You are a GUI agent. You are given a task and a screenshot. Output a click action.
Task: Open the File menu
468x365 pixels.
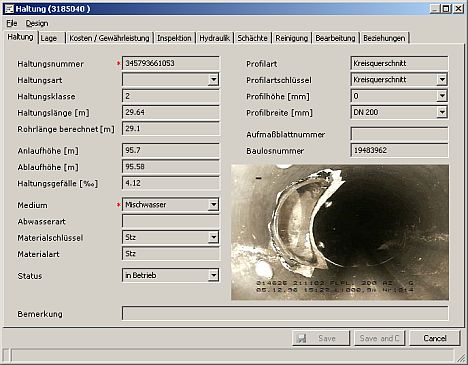point(12,23)
